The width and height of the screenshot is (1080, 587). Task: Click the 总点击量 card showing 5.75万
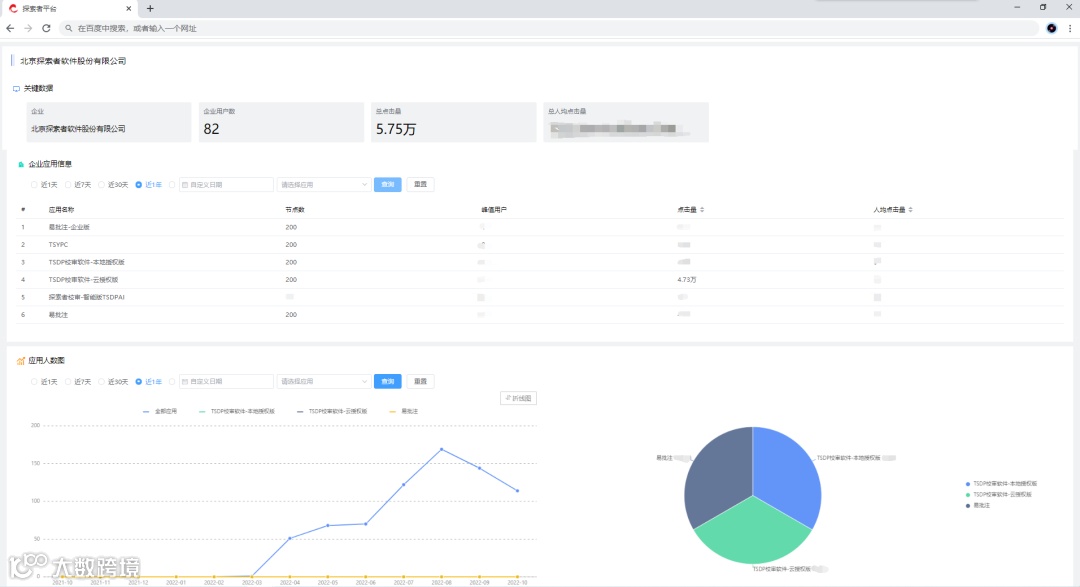click(x=453, y=122)
